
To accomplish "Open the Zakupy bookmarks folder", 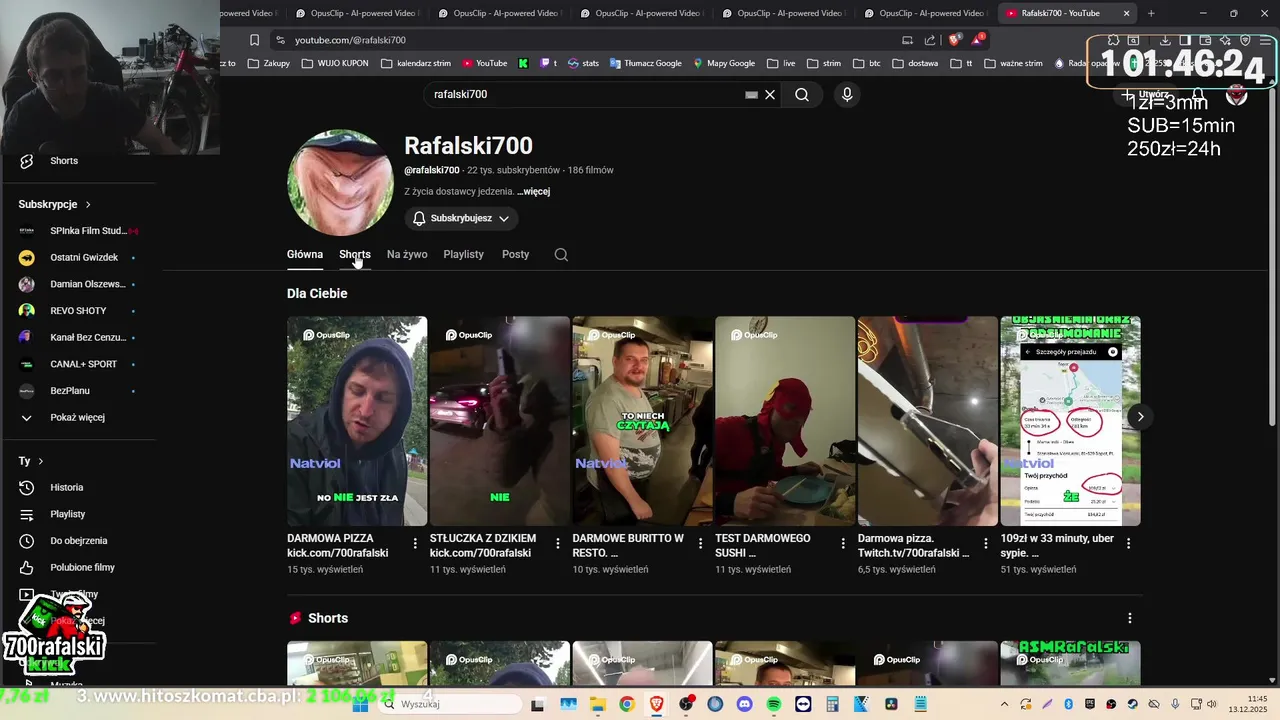I will pyautogui.click(x=269, y=63).
